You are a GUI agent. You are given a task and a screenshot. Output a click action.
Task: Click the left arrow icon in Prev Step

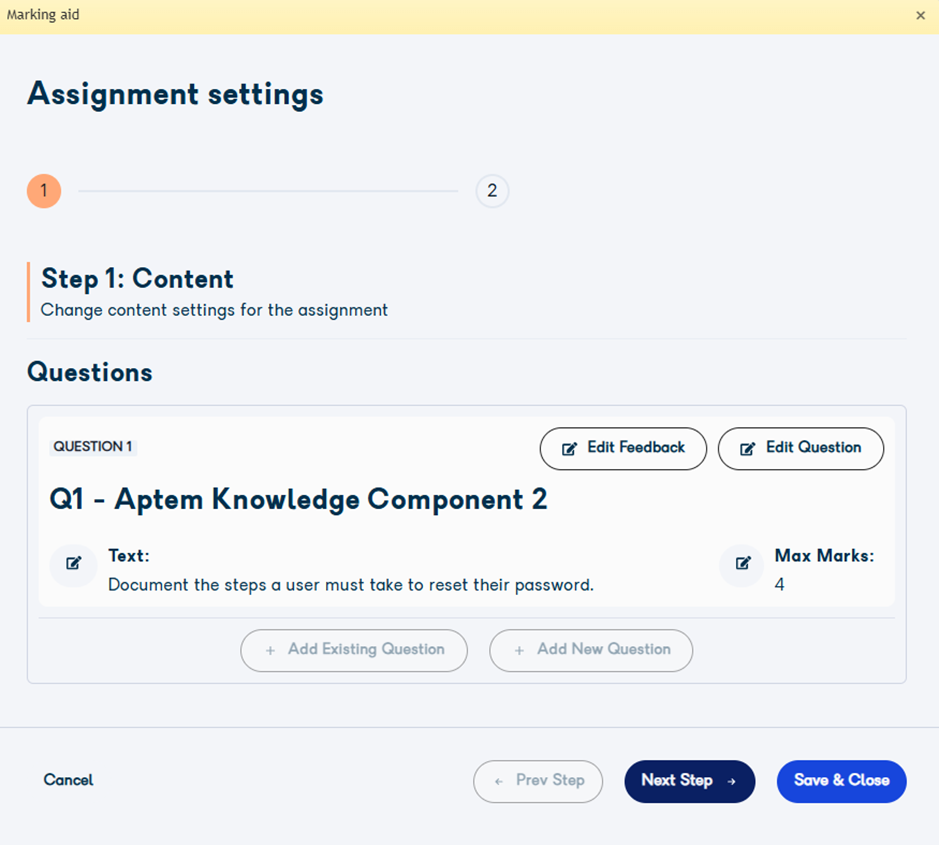498,782
